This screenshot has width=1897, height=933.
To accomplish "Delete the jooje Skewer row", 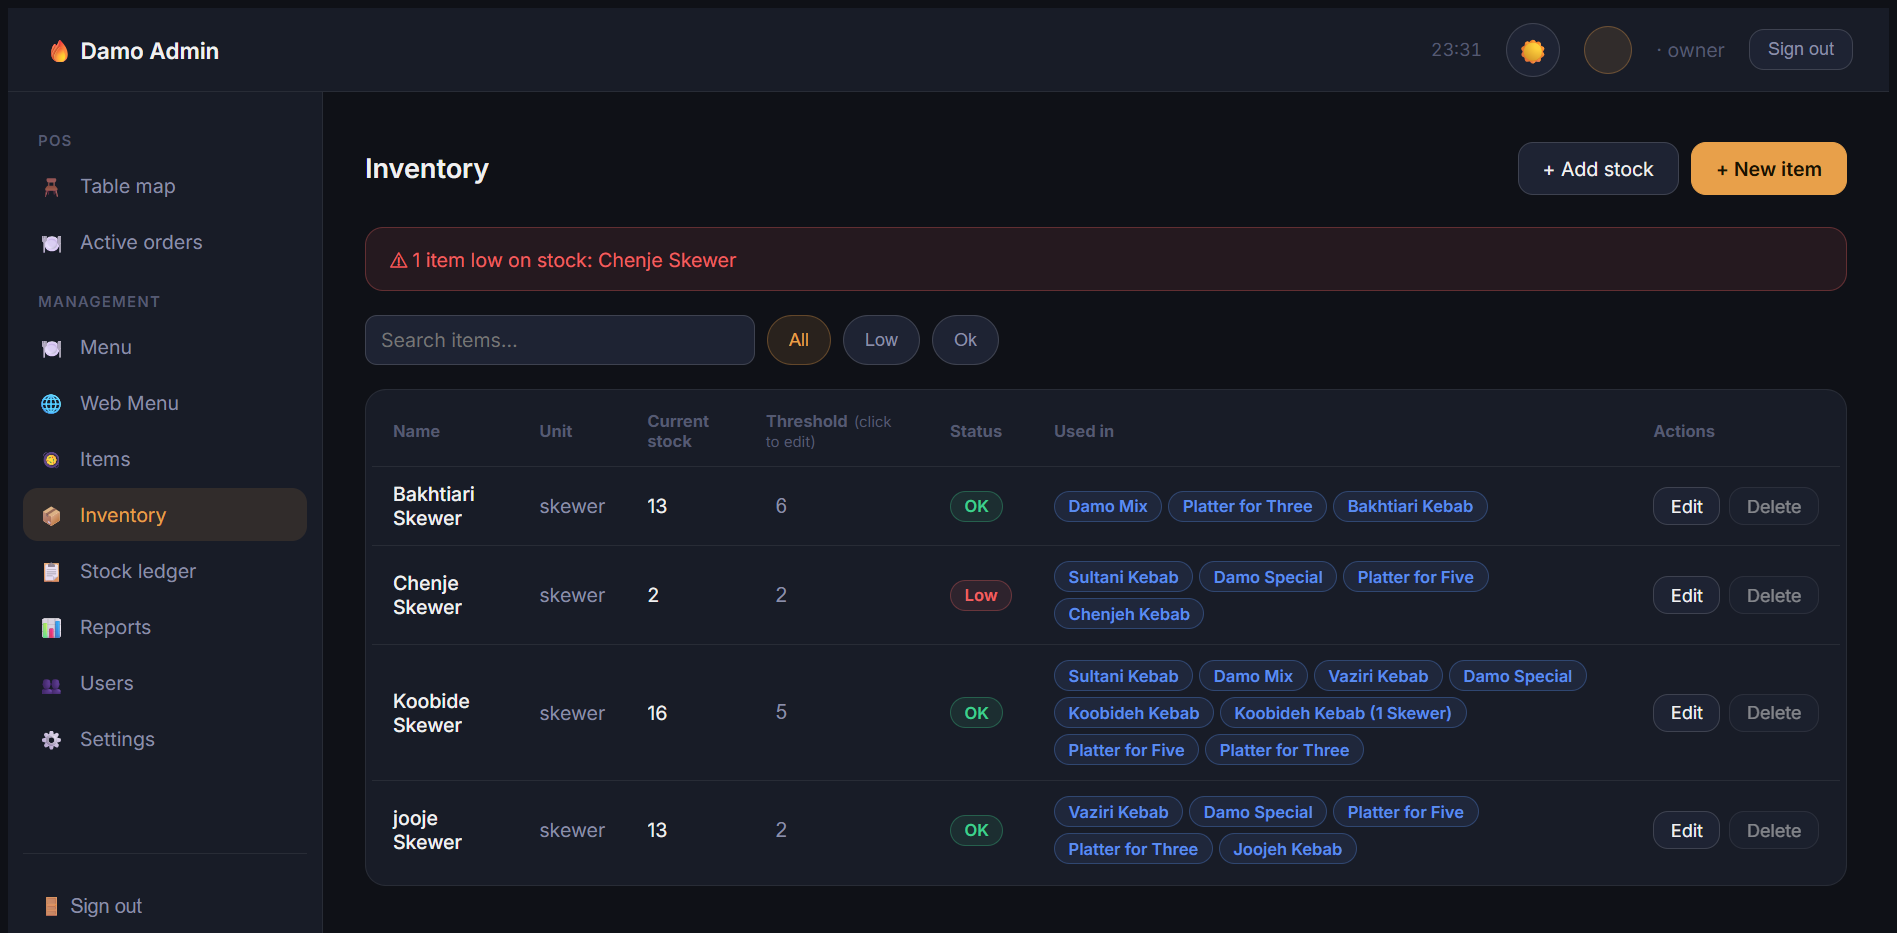I will pyautogui.click(x=1773, y=831).
